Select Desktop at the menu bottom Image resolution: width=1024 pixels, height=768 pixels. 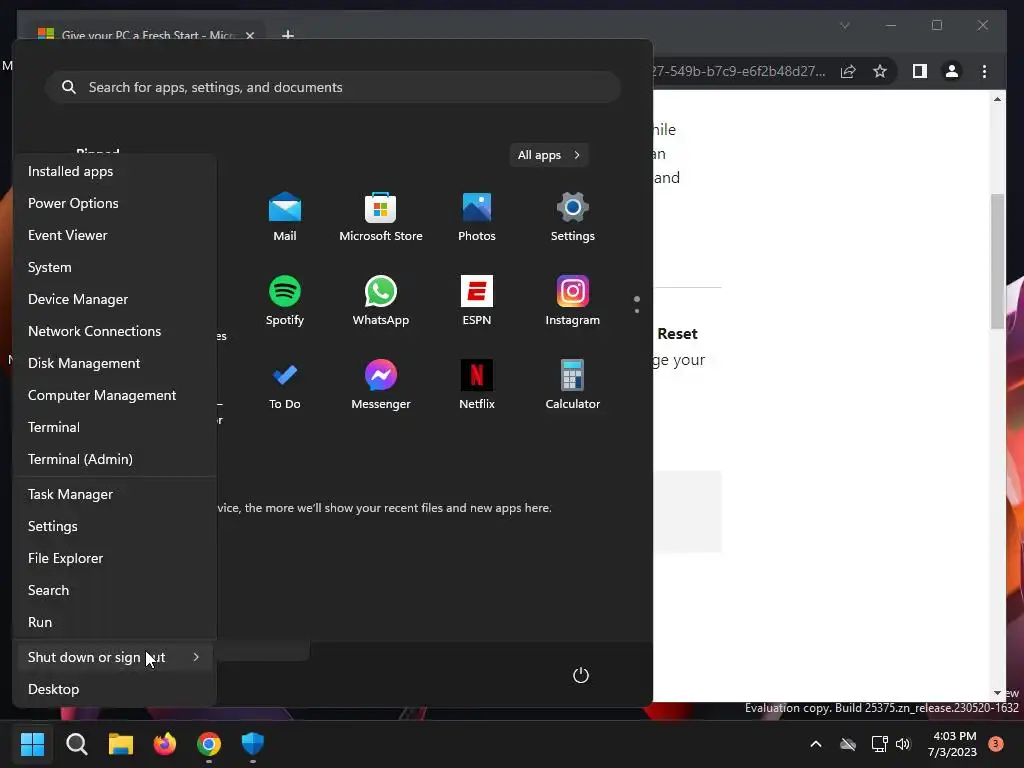coord(114,689)
